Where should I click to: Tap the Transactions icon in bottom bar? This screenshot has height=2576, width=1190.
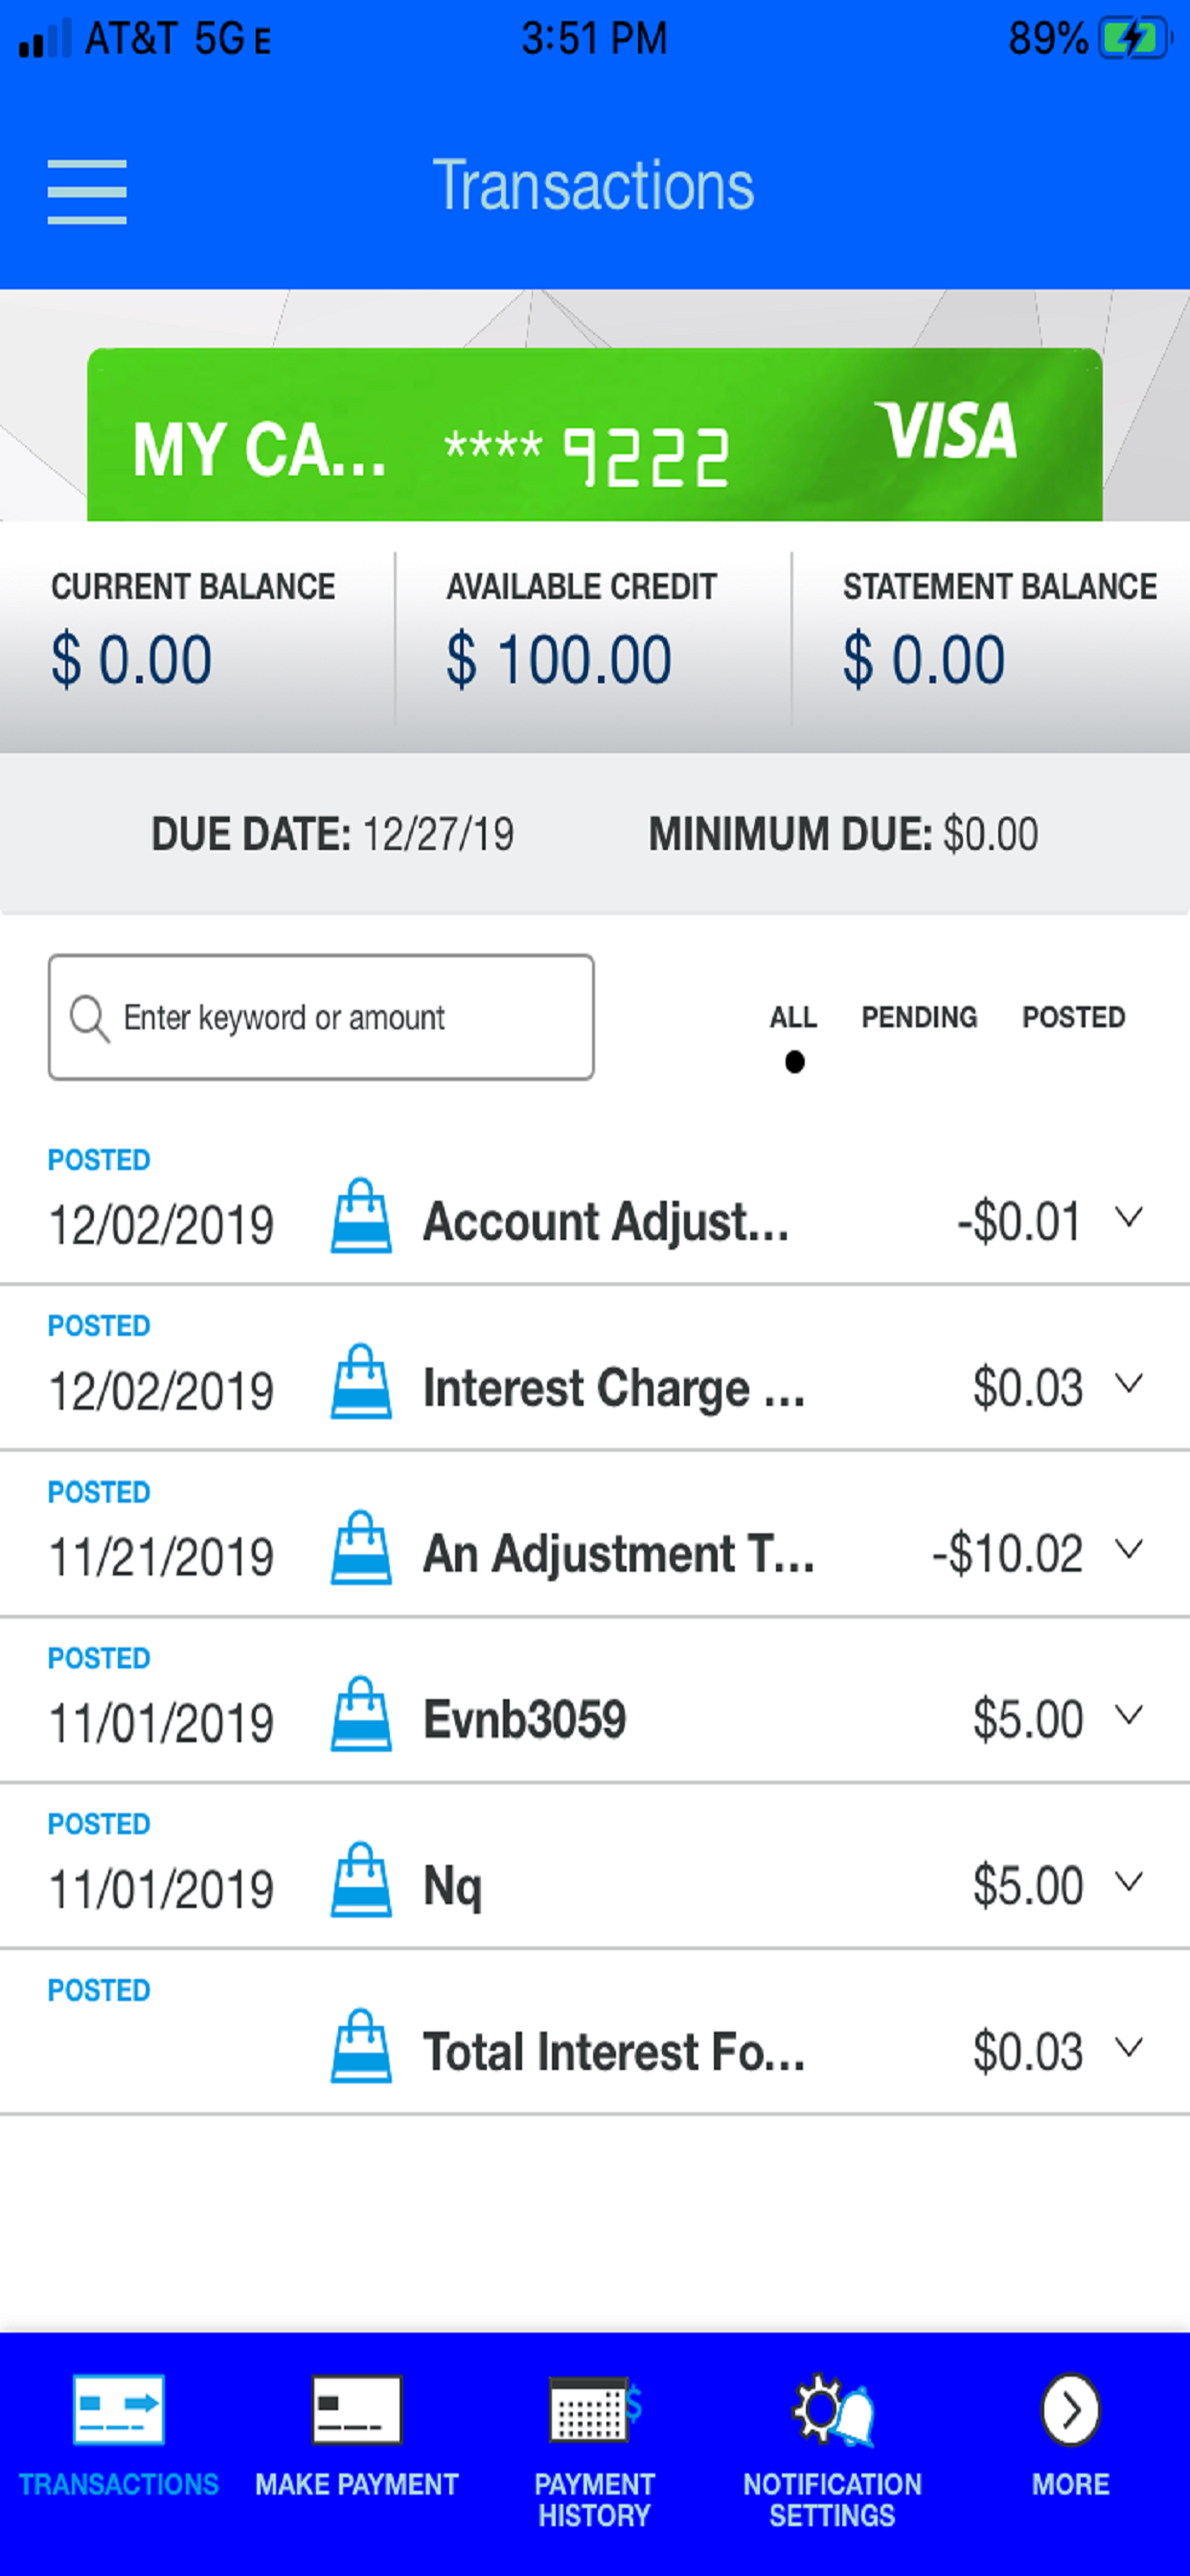tap(118, 2410)
